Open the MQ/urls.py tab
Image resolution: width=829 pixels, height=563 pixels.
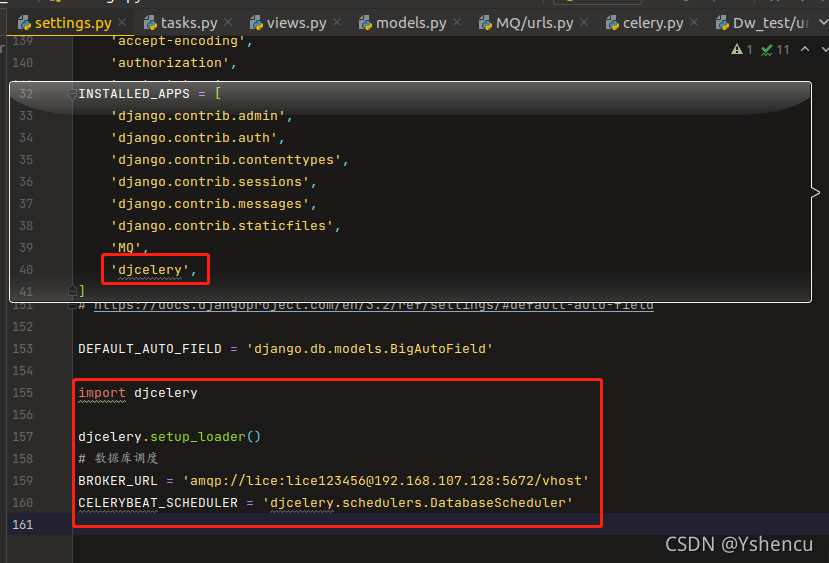pyautogui.click(x=534, y=23)
